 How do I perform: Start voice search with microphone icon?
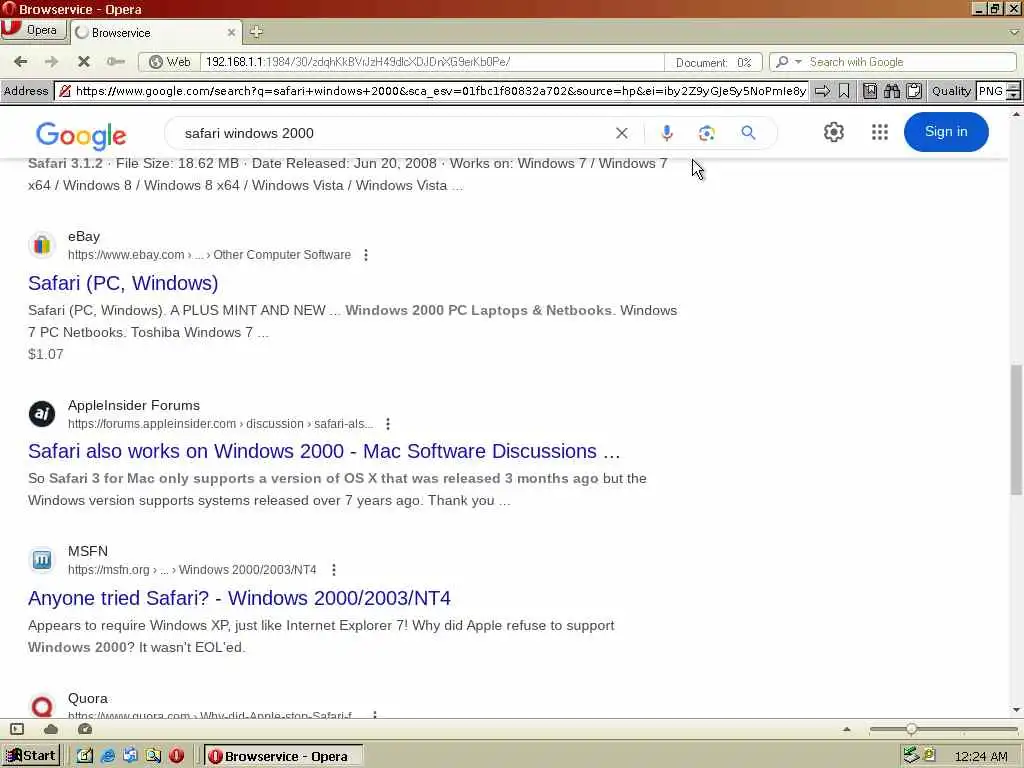click(666, 133)
